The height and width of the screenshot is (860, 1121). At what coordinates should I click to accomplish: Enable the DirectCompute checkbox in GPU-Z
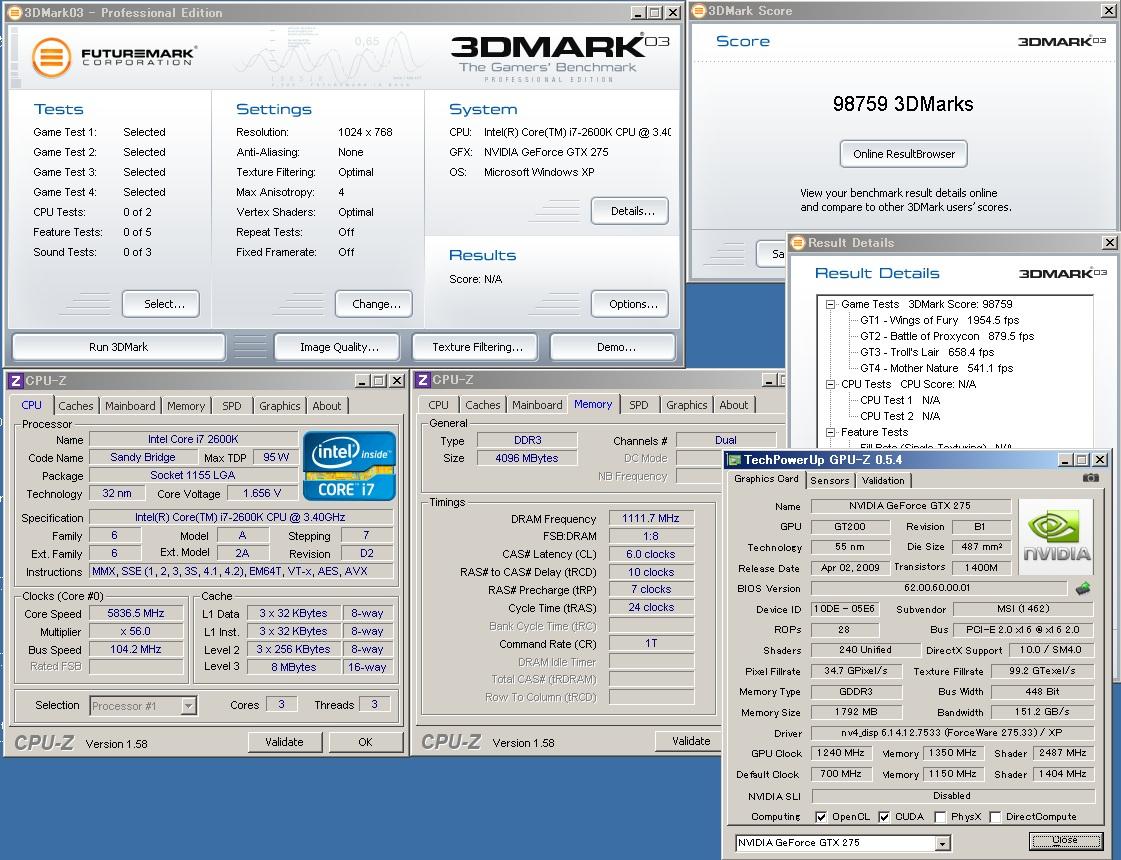click(994, 816)
